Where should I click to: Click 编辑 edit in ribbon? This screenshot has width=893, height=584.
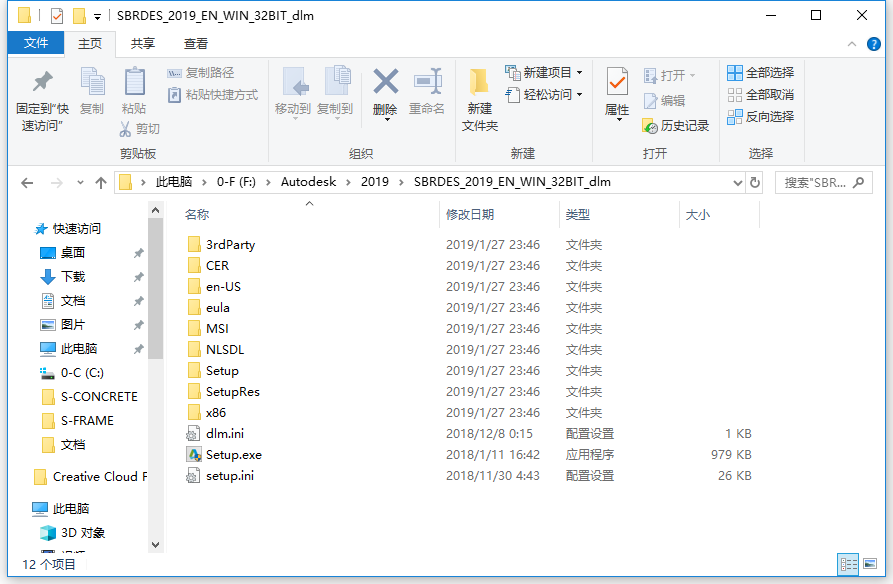[x=664, y=101]
